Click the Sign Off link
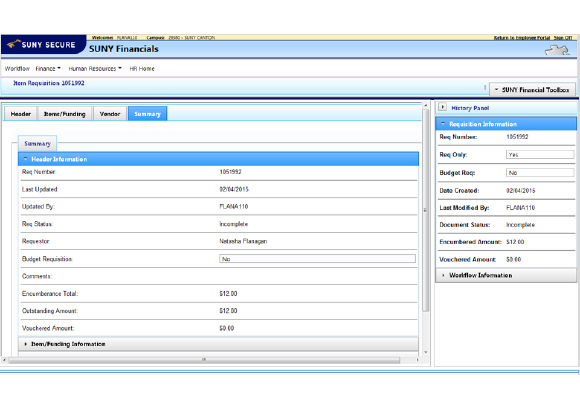 [x=563, y=38]
